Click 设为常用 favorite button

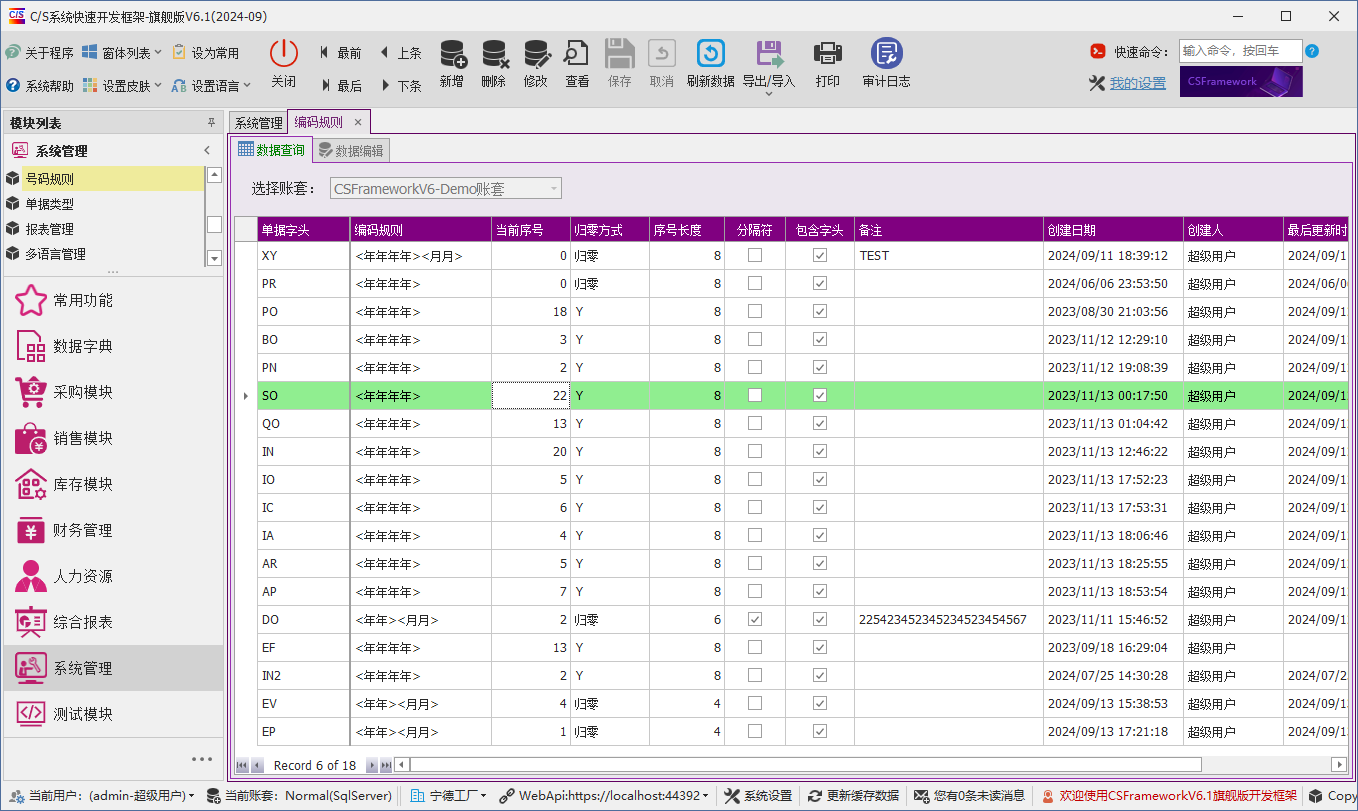206,53
